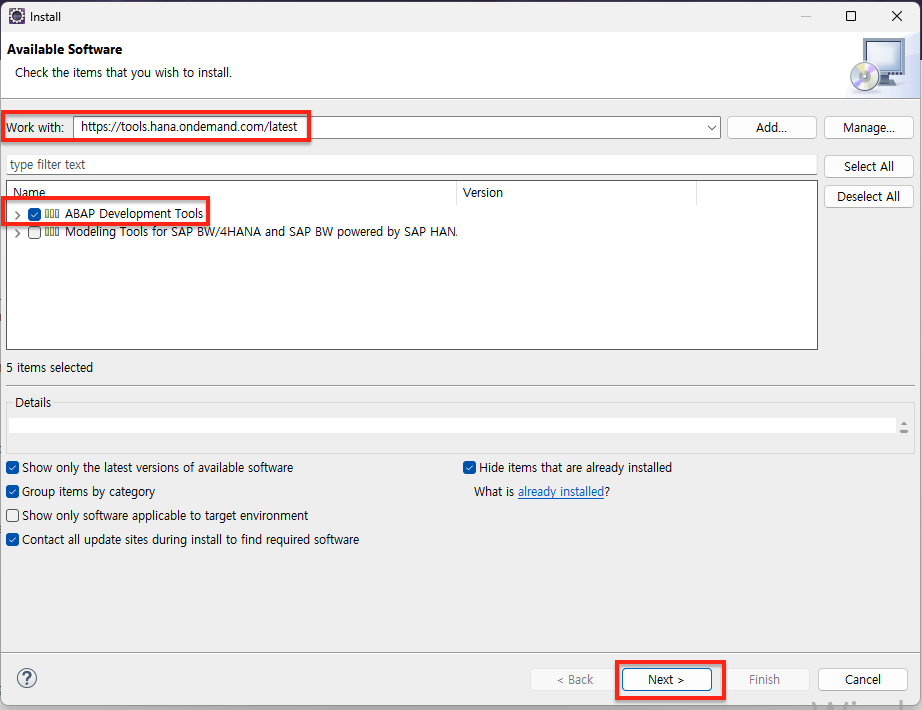922x710 pixels.
Task: Toggle Group items by category
Action: [x=12, y=492]
